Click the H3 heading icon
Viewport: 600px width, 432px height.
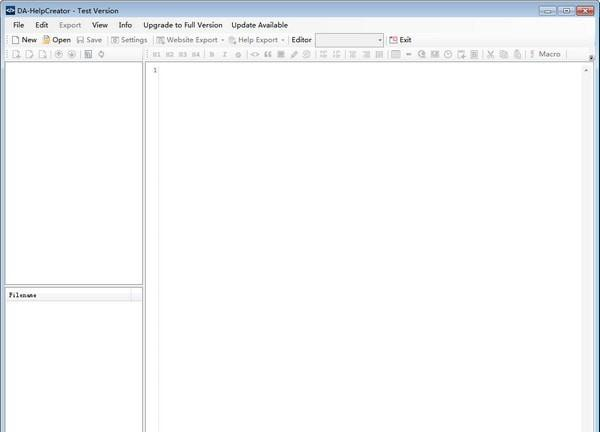[x=183, y=54]
